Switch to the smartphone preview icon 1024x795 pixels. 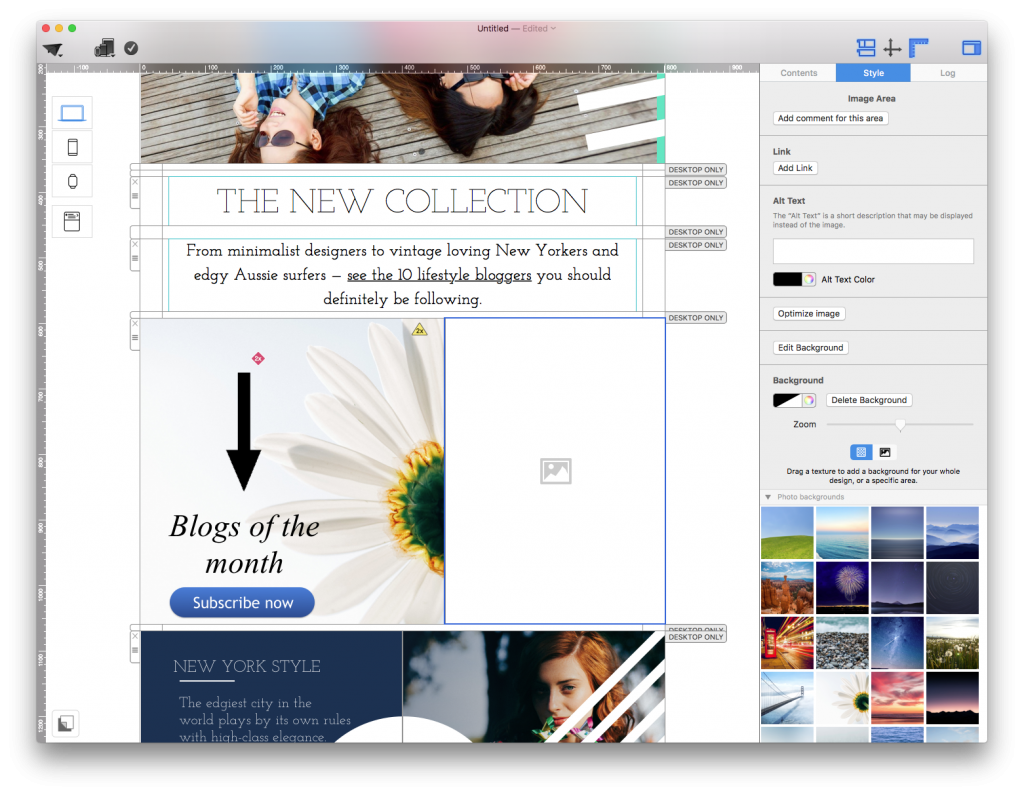tap(72, 146)
